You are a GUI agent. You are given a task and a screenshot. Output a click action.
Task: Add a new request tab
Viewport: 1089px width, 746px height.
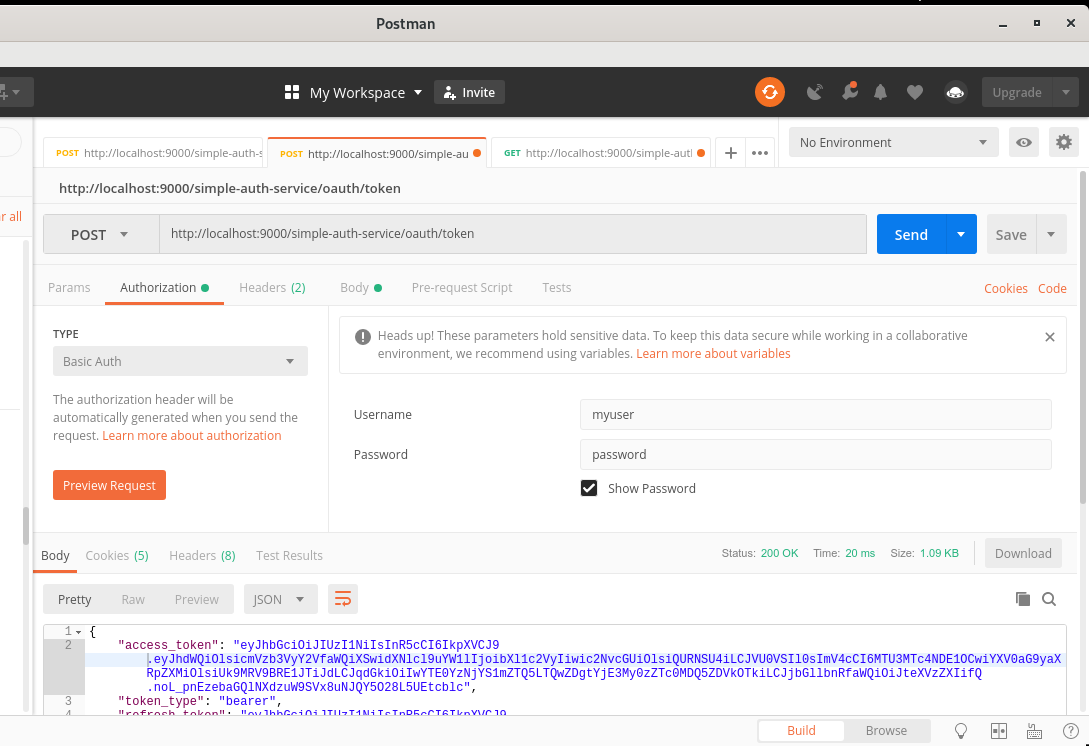[x=730, y=153]
